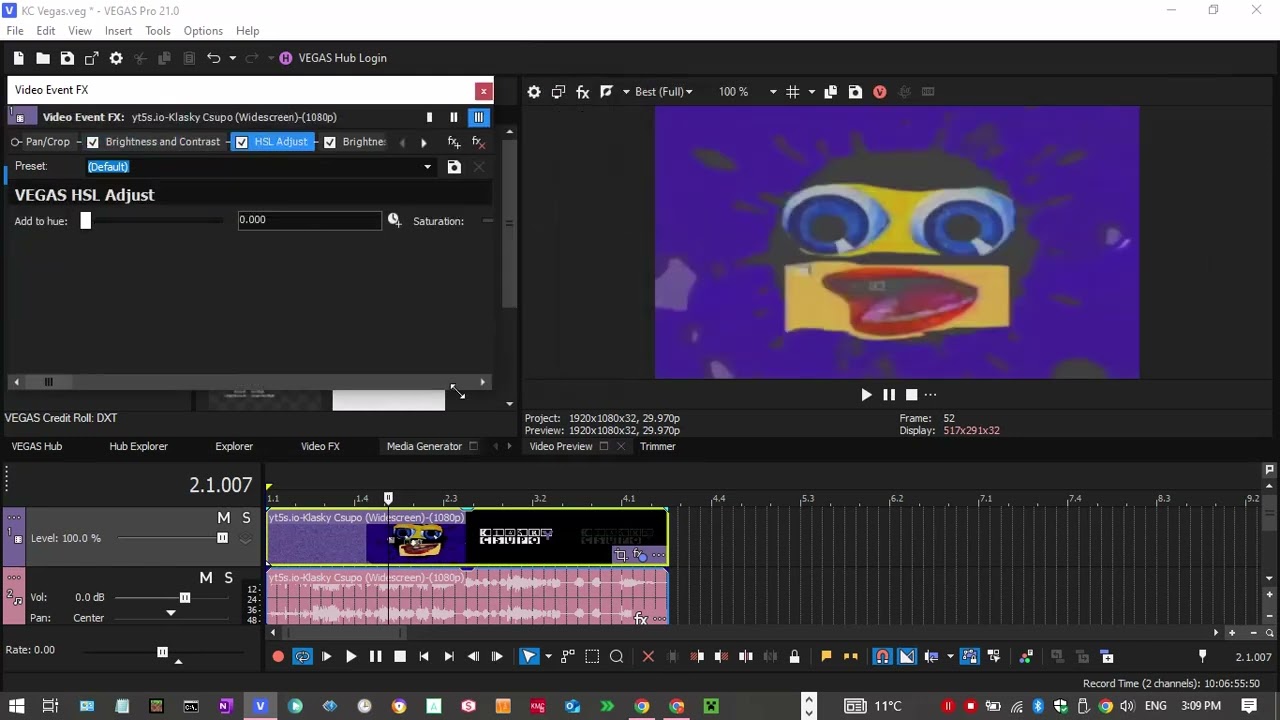Undo the last action

[213, 58]
